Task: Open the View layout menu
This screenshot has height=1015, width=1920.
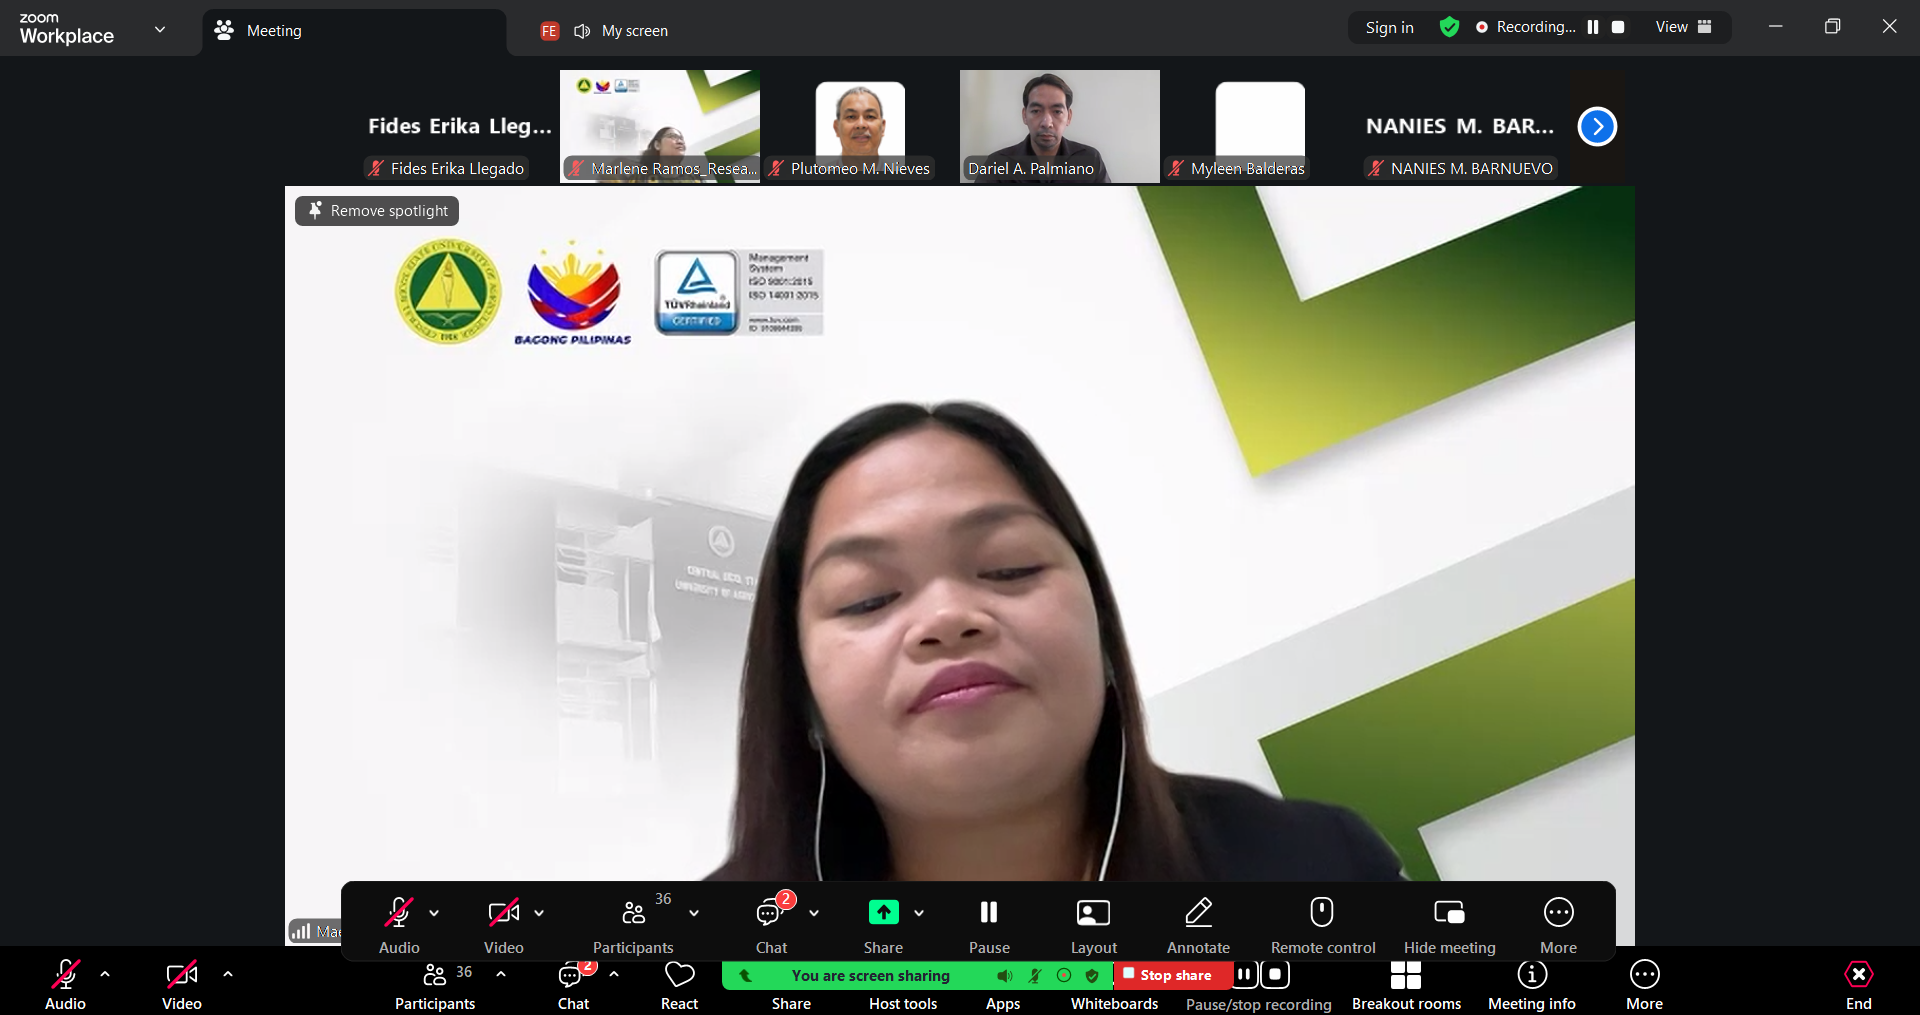Action: 1683,27
